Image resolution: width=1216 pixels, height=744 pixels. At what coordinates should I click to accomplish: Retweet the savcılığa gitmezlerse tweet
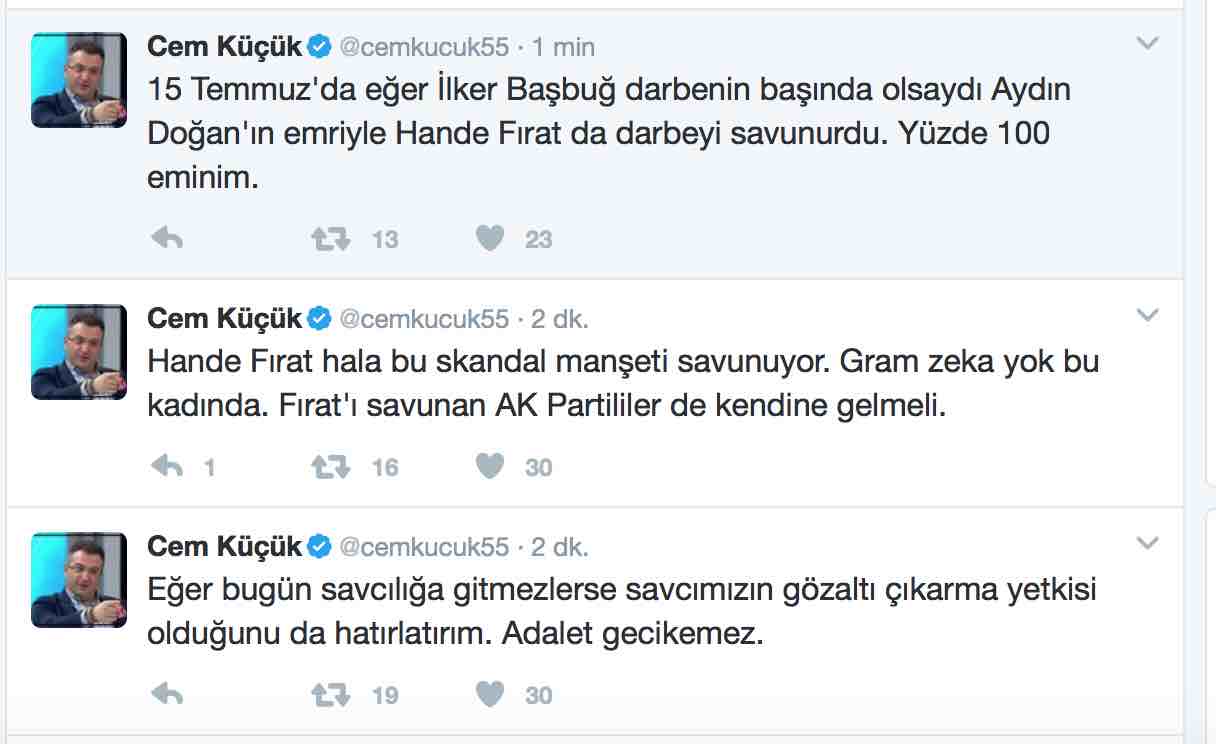click(x=330, y=694)
